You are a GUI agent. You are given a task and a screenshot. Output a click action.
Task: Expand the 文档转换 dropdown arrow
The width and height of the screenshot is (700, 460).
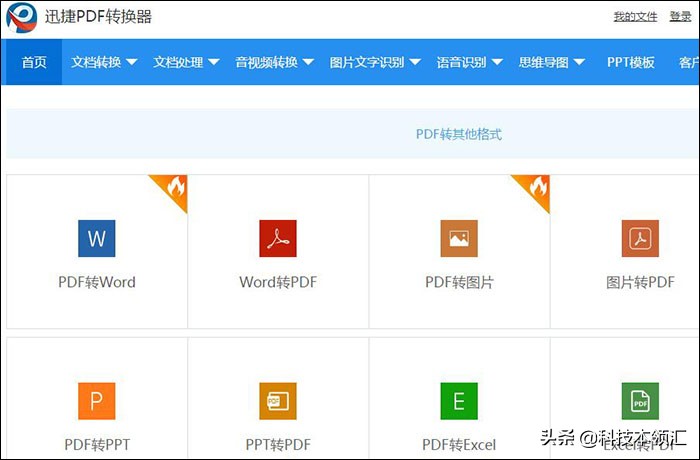[131, 62]
